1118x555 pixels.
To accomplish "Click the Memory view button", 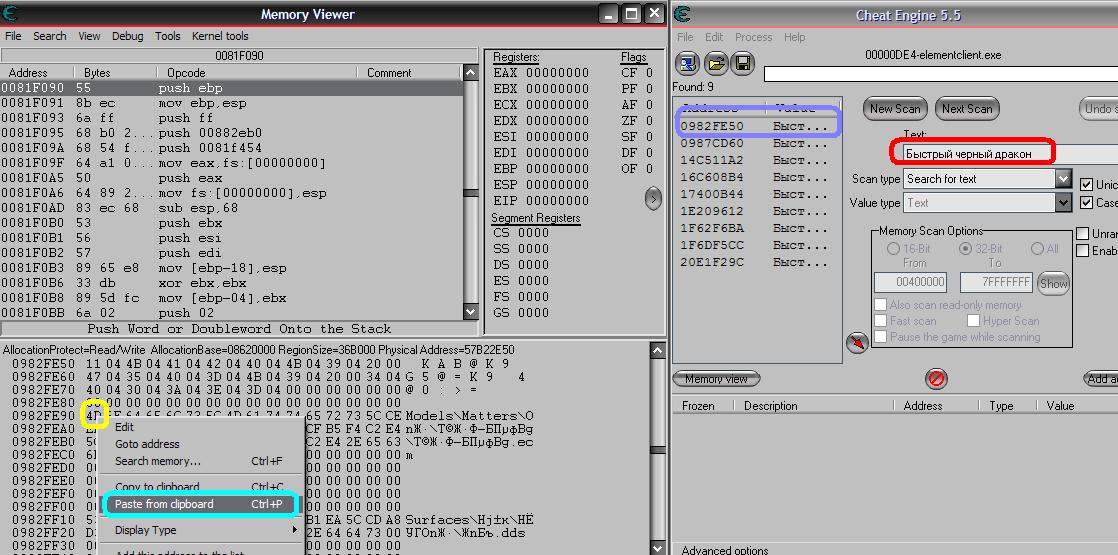I will (716, 379).
